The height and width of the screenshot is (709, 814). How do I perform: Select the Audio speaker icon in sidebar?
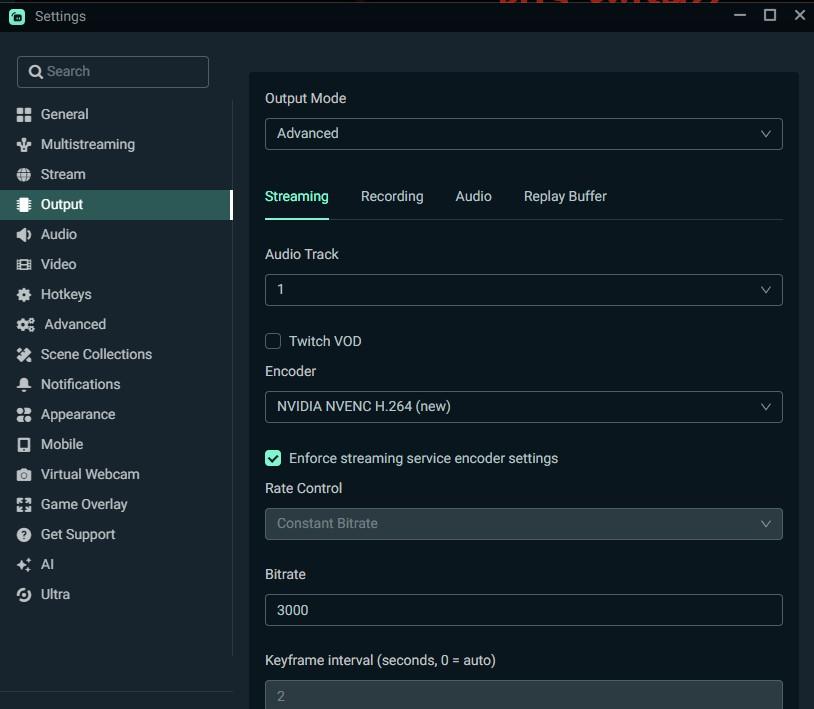click(x=24, y=235)
